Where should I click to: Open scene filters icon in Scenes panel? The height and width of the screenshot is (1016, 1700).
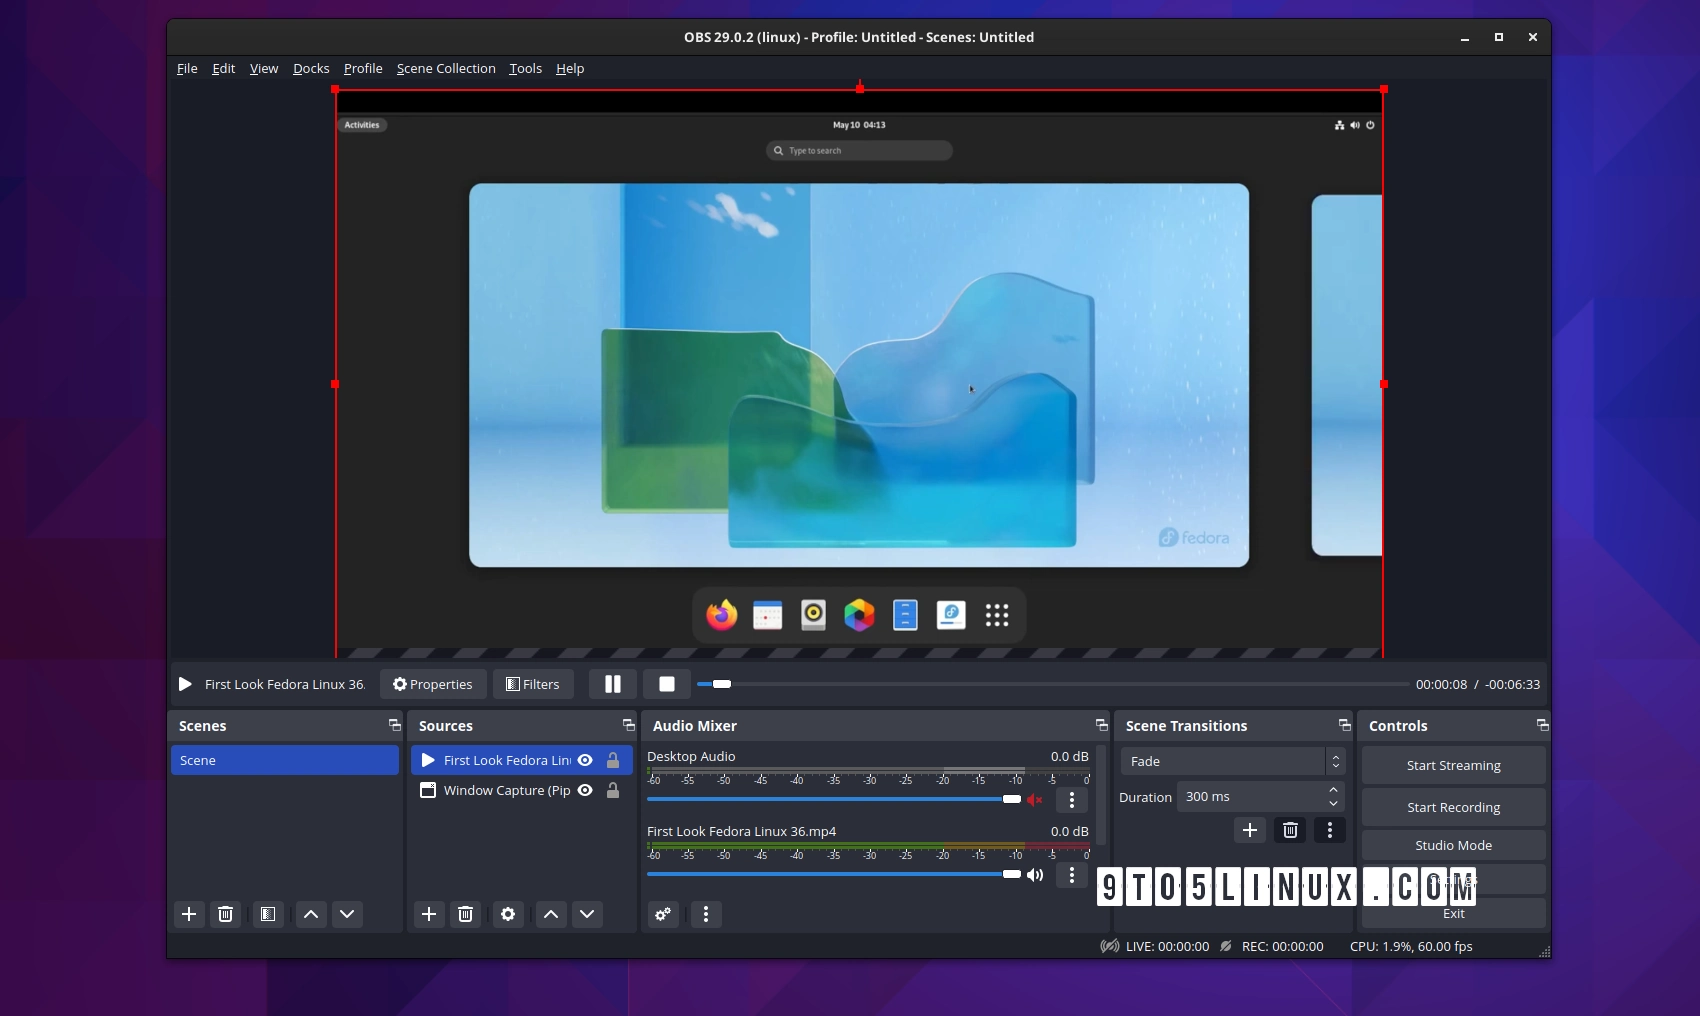click(267, 914)
